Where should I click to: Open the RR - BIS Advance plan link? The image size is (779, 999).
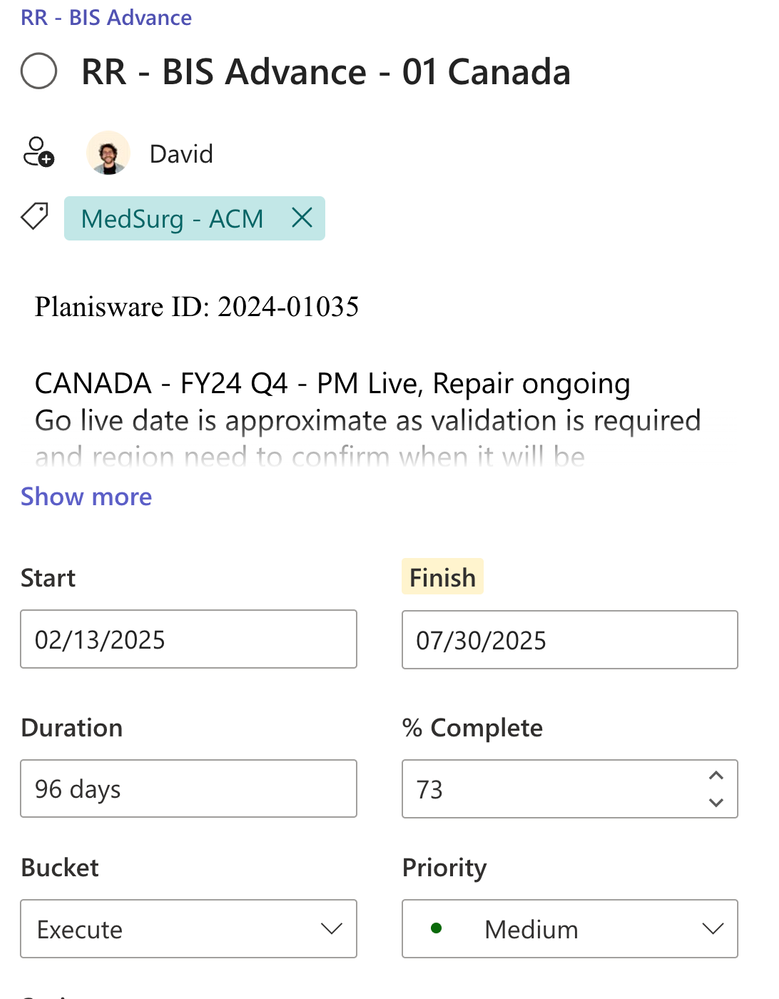[106, 17]
